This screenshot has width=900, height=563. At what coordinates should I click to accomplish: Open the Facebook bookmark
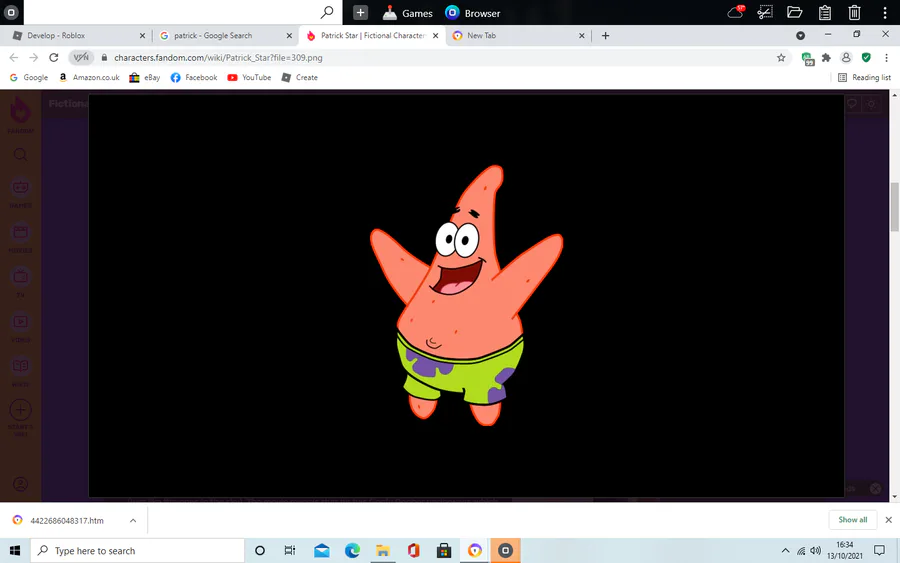point(194,77)
